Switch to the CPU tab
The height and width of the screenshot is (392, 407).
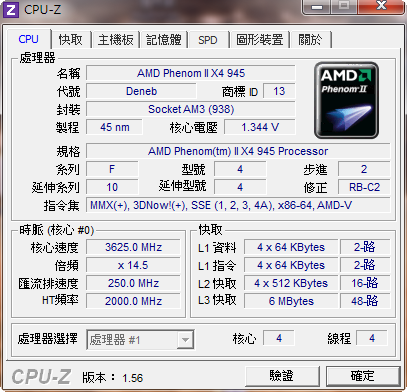click(x=29, y=39)
